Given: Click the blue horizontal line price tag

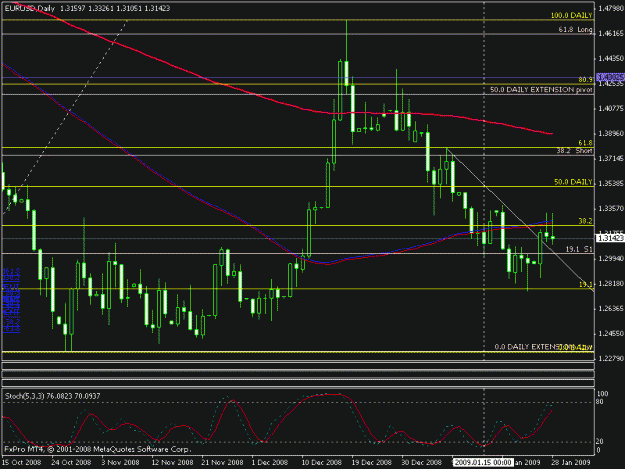Looking at the screenshot, I should 610,77.
